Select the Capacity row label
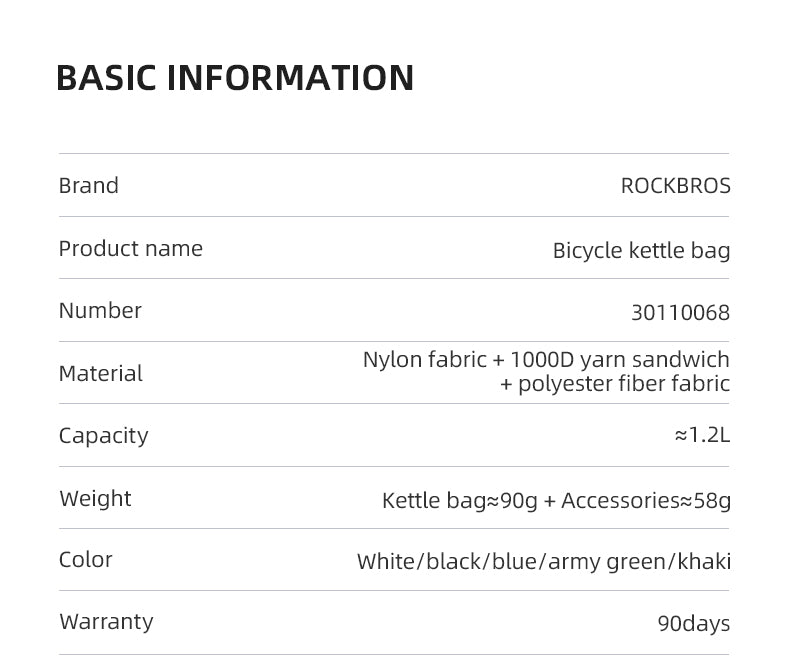The width and height of the screenshot is (790, 670). [103, 436]
